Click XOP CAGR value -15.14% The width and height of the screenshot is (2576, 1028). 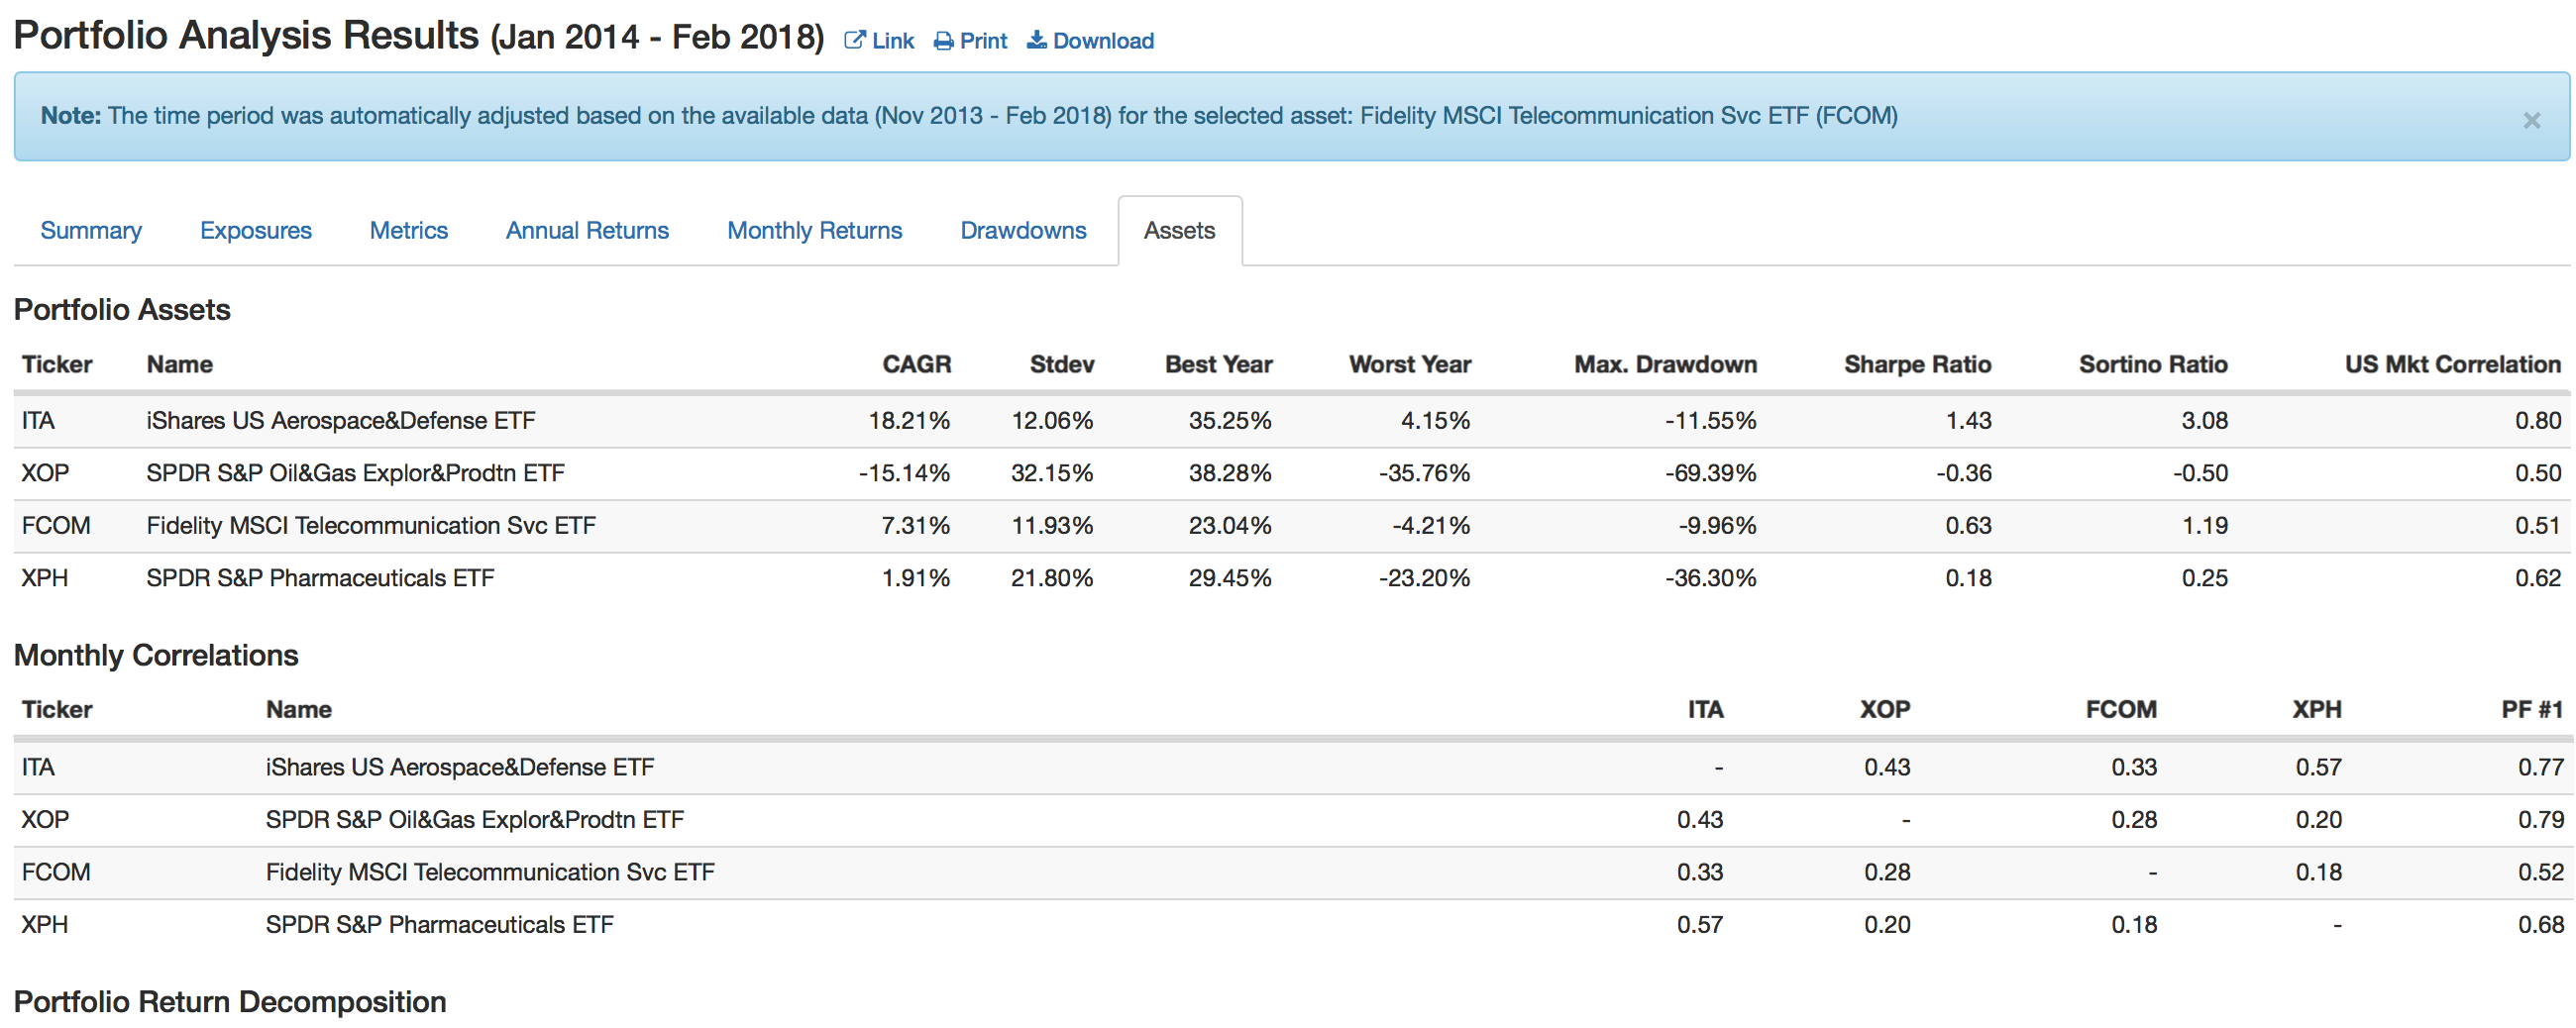[x=904, y=472]
